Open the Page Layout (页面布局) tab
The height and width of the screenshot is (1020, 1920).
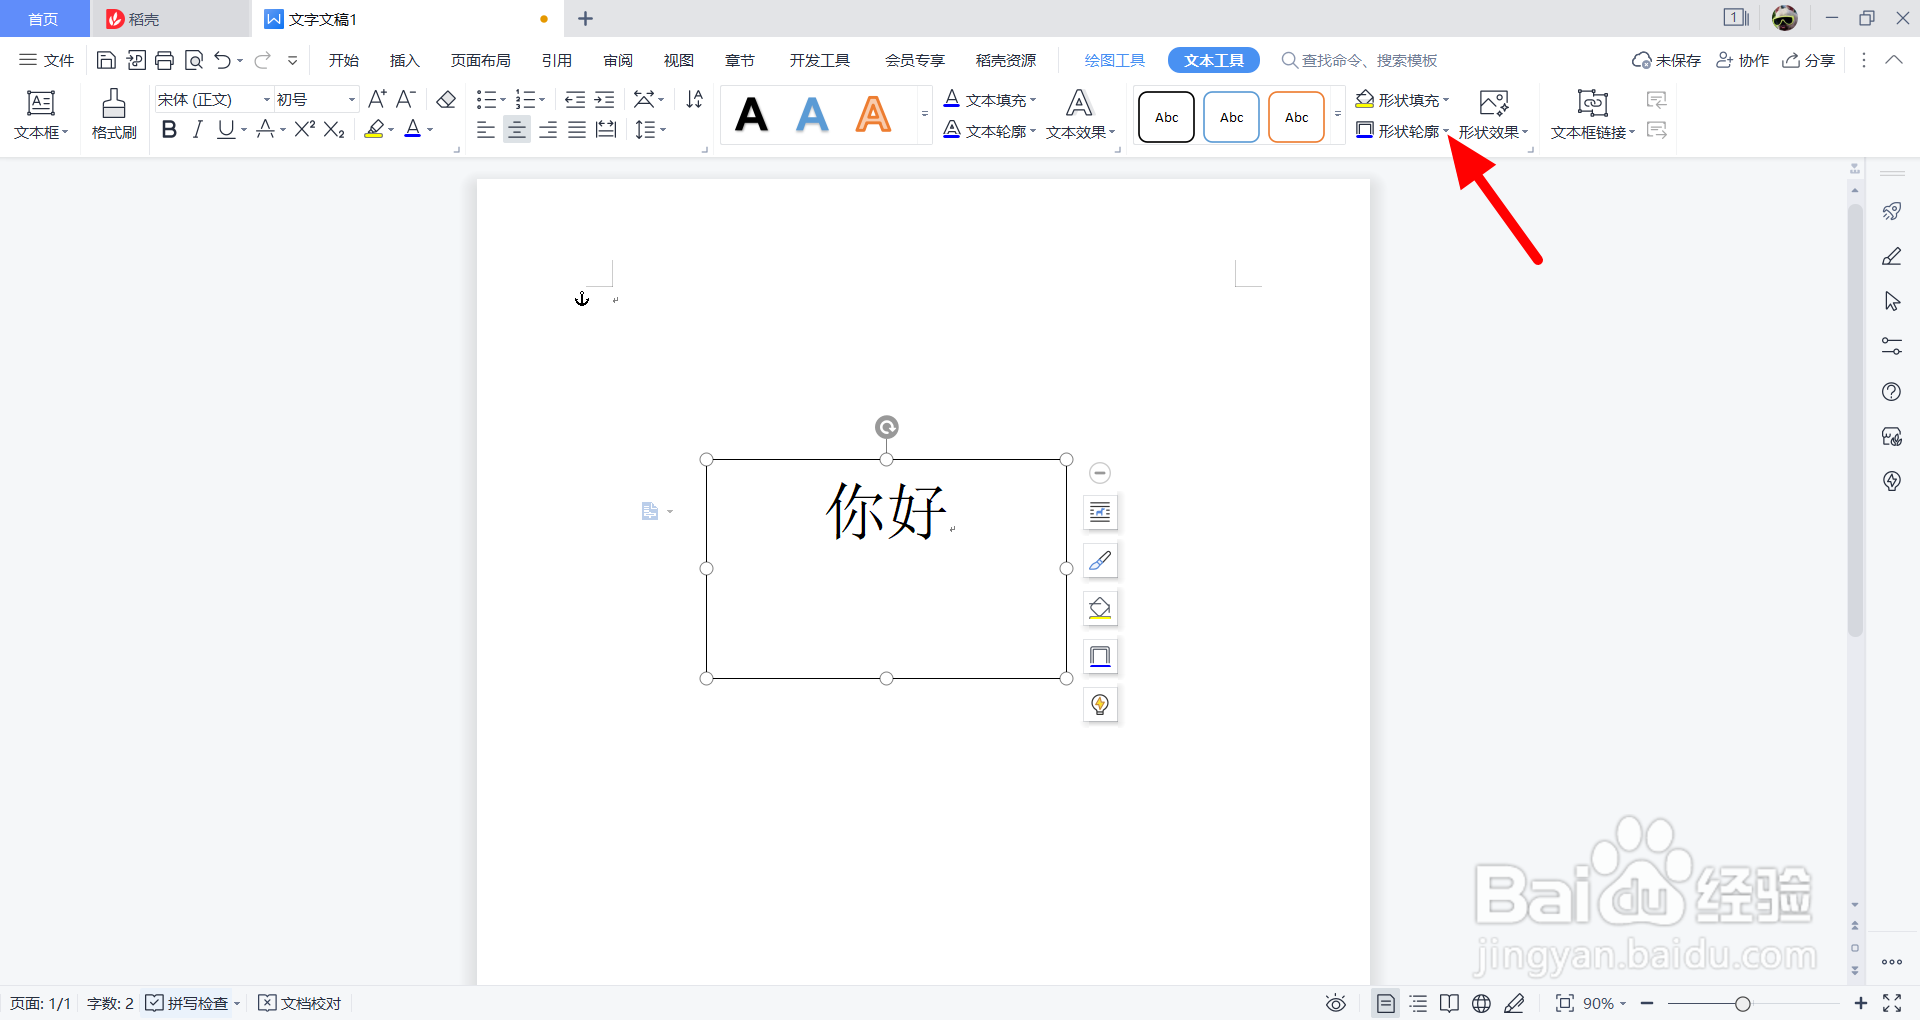click(x=480, y=61)
